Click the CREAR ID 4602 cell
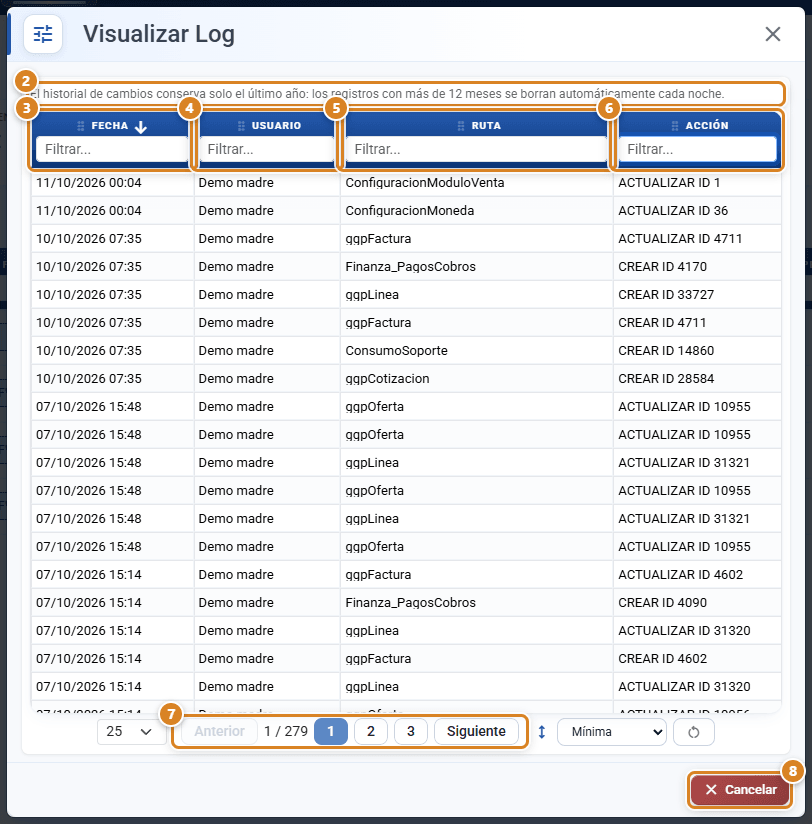This screenshot has height=824, width=812. coord(697,659)
